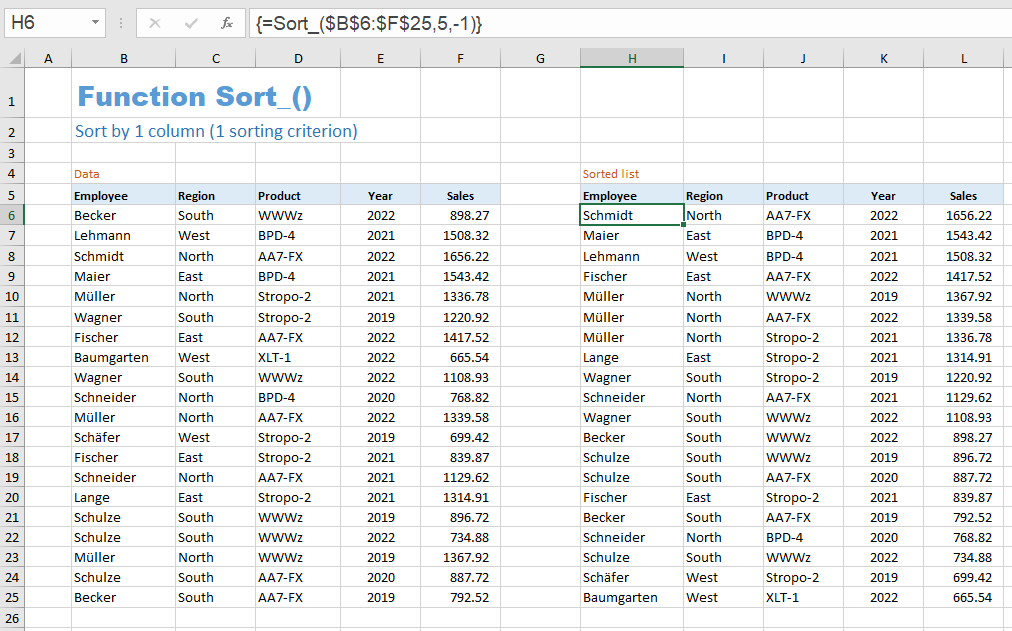Viewport: 1012px width, 631px height.
Task: Click the 'Year' header in column E
Action: point(380,196)
